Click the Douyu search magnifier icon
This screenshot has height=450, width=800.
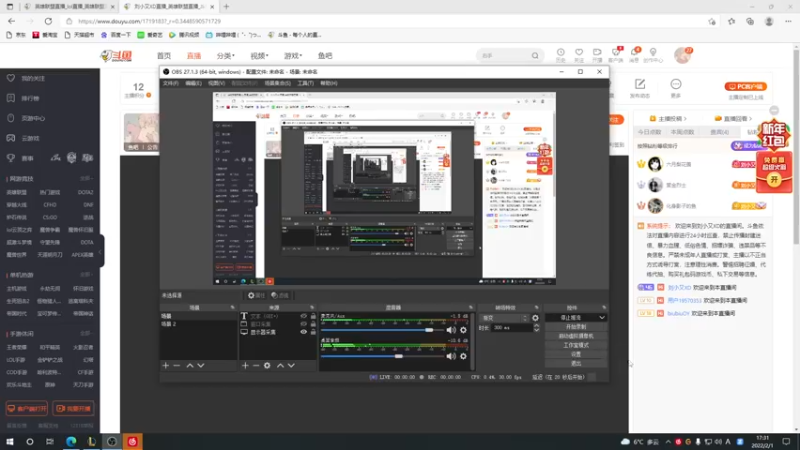[535, 56]
